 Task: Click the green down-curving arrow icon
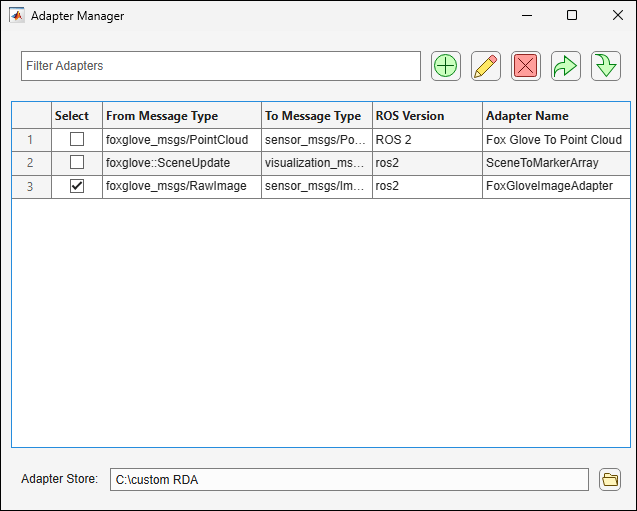(x=606, y=66)
